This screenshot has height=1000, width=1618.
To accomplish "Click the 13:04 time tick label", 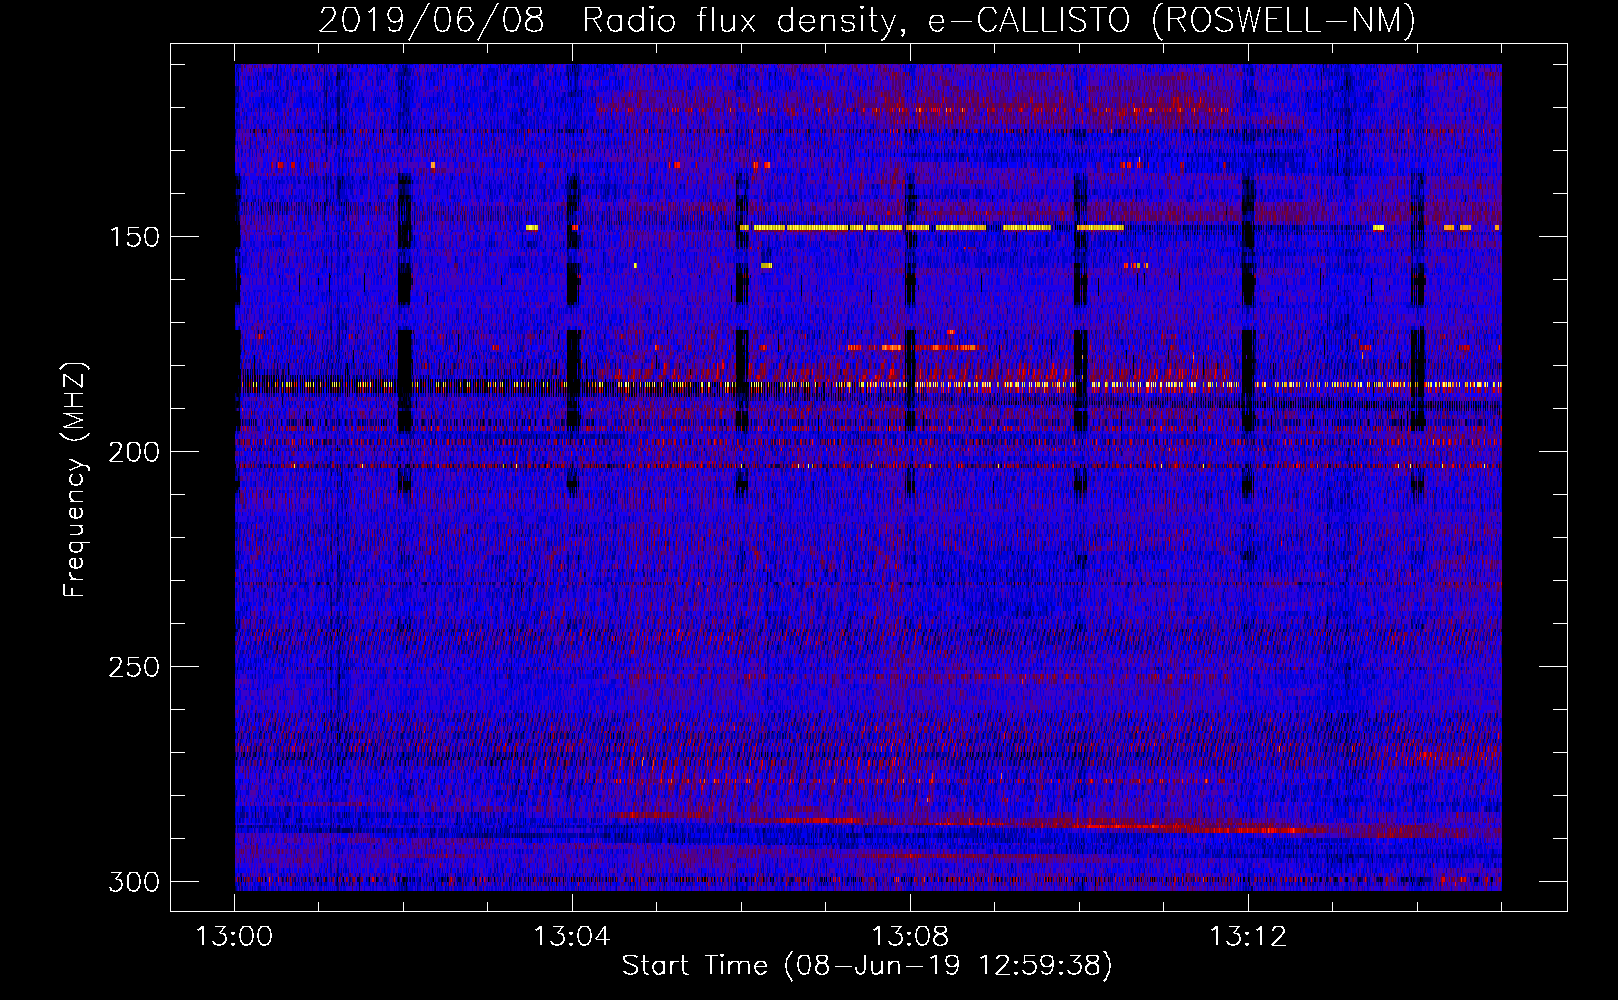I will tap(572, 937).
